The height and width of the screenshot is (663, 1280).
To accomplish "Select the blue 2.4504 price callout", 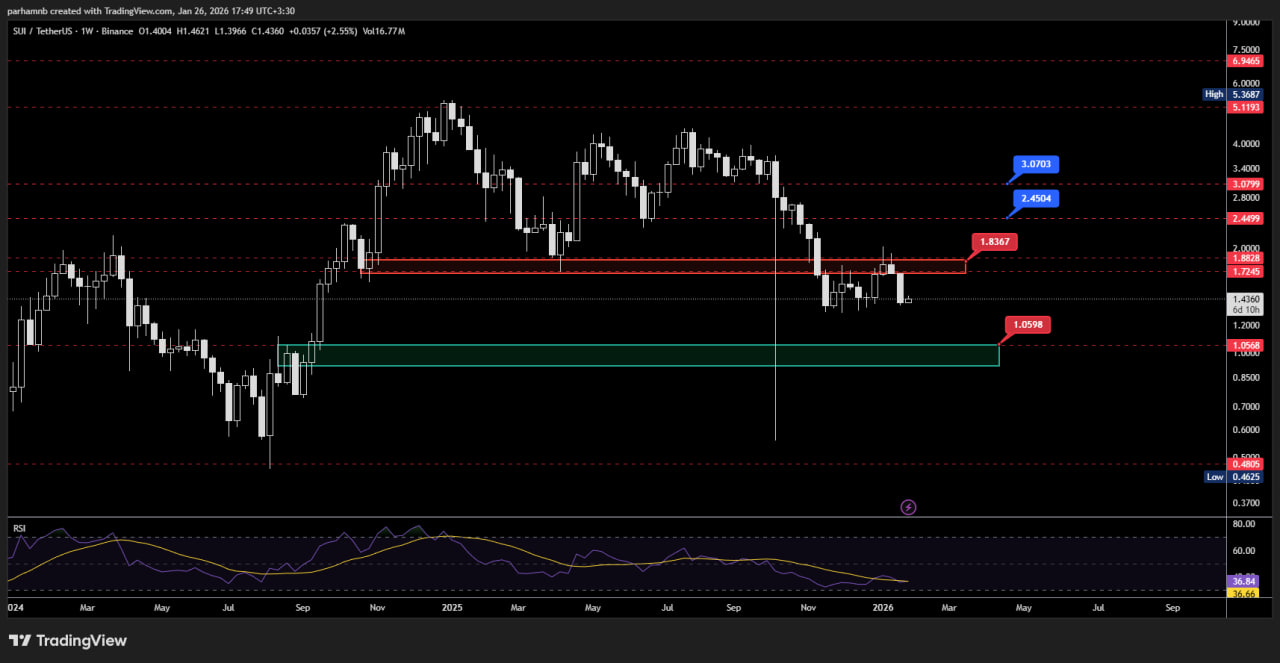I will tap(1035, 199).
